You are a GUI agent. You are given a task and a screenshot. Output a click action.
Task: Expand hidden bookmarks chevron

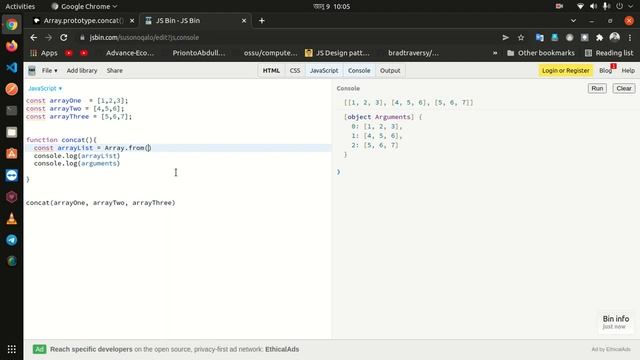(495, 53)
